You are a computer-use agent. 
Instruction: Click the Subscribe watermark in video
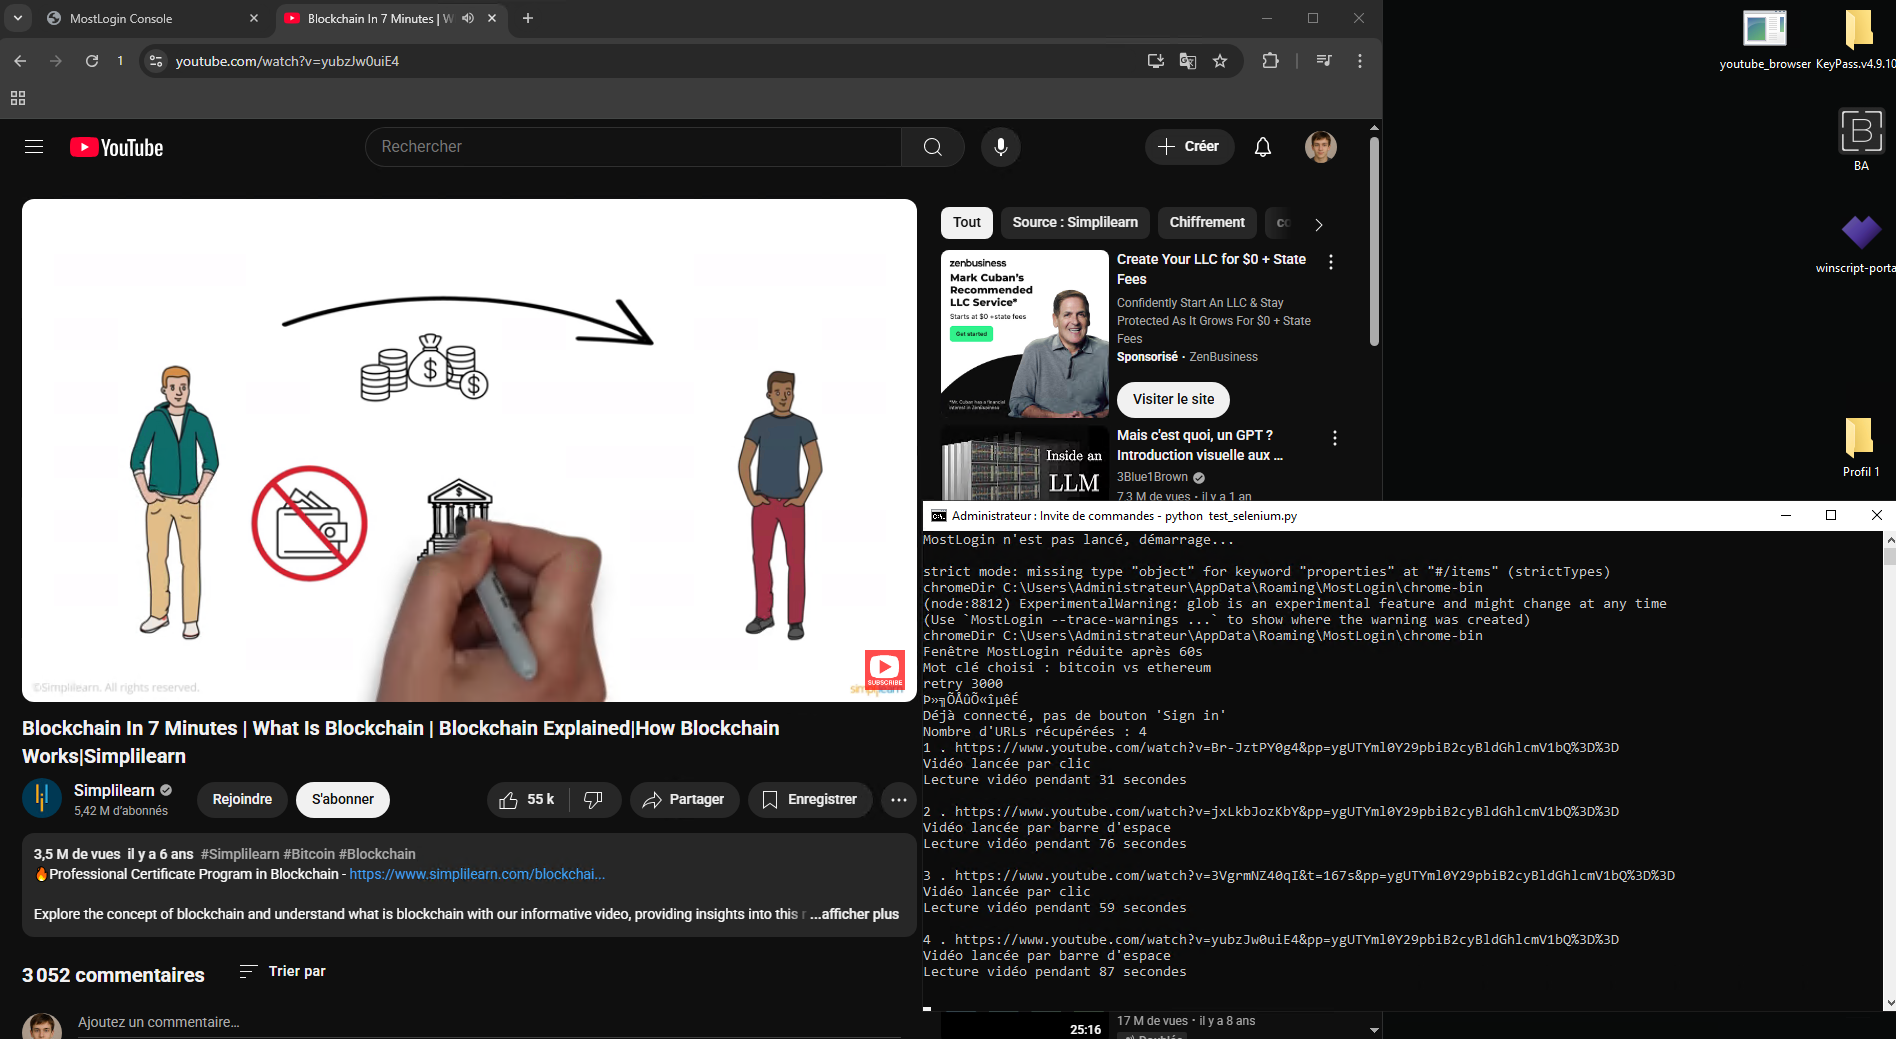[x=884, y=669]
